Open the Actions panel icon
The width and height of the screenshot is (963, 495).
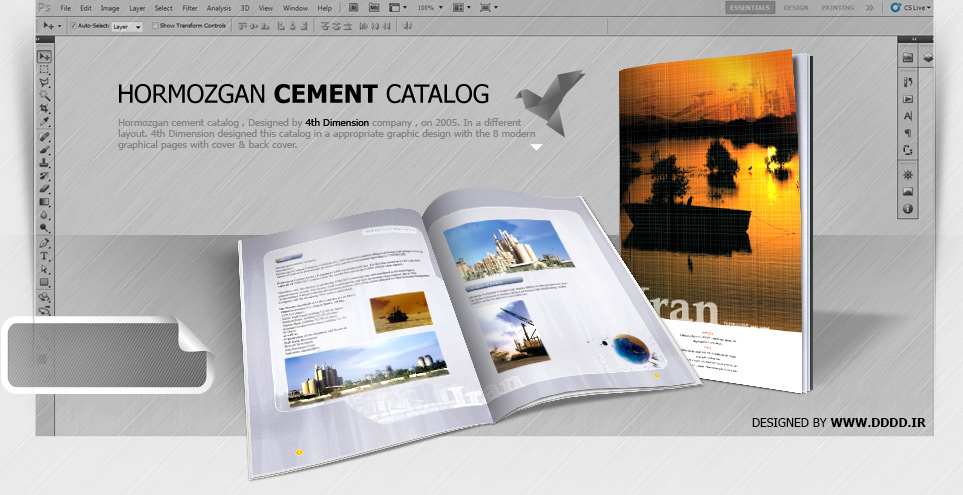tap(908, 99)
